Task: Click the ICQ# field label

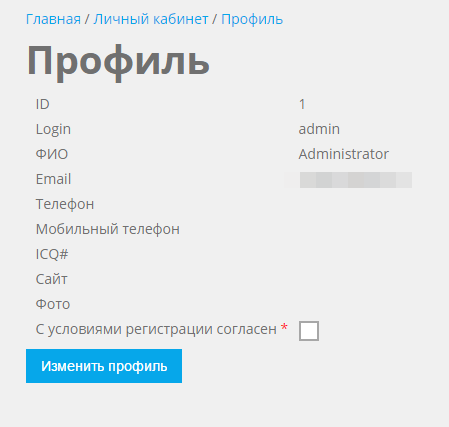Action: pos(52,254)
